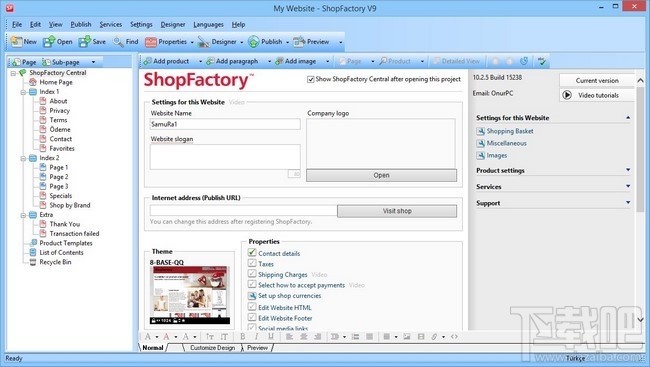This screenshot has width=650, height=367.
Task: Click the New project toolbar icon
Action: pyautogui.click(x=17, y=41)
